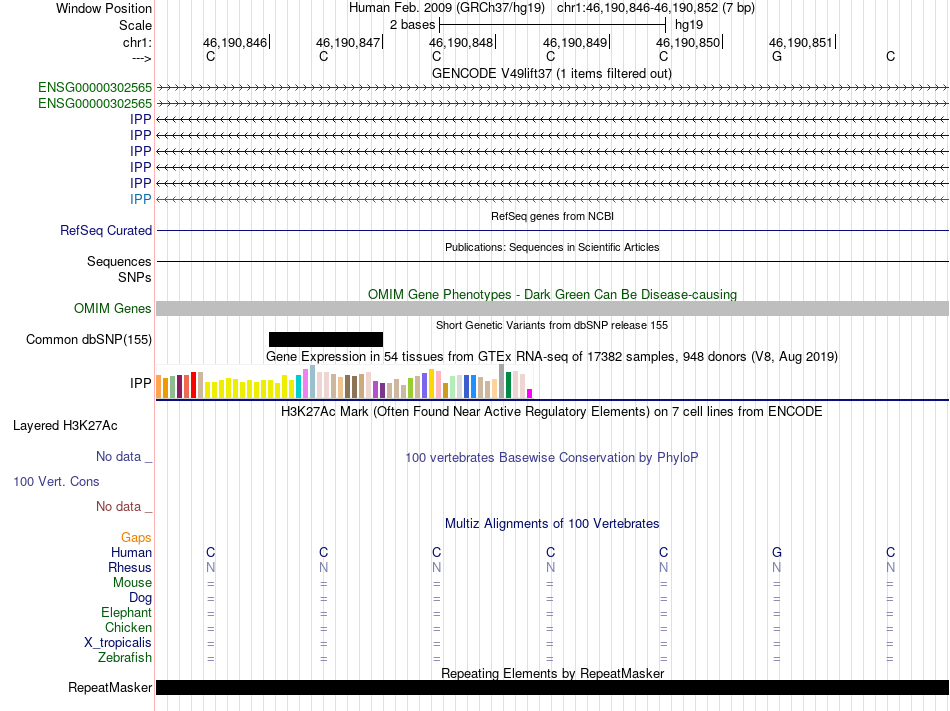The image size is (950, 711).
Task: Open '100 vertebrates Basewise Conservation by PhyloP' title
Action: (552, 458)
